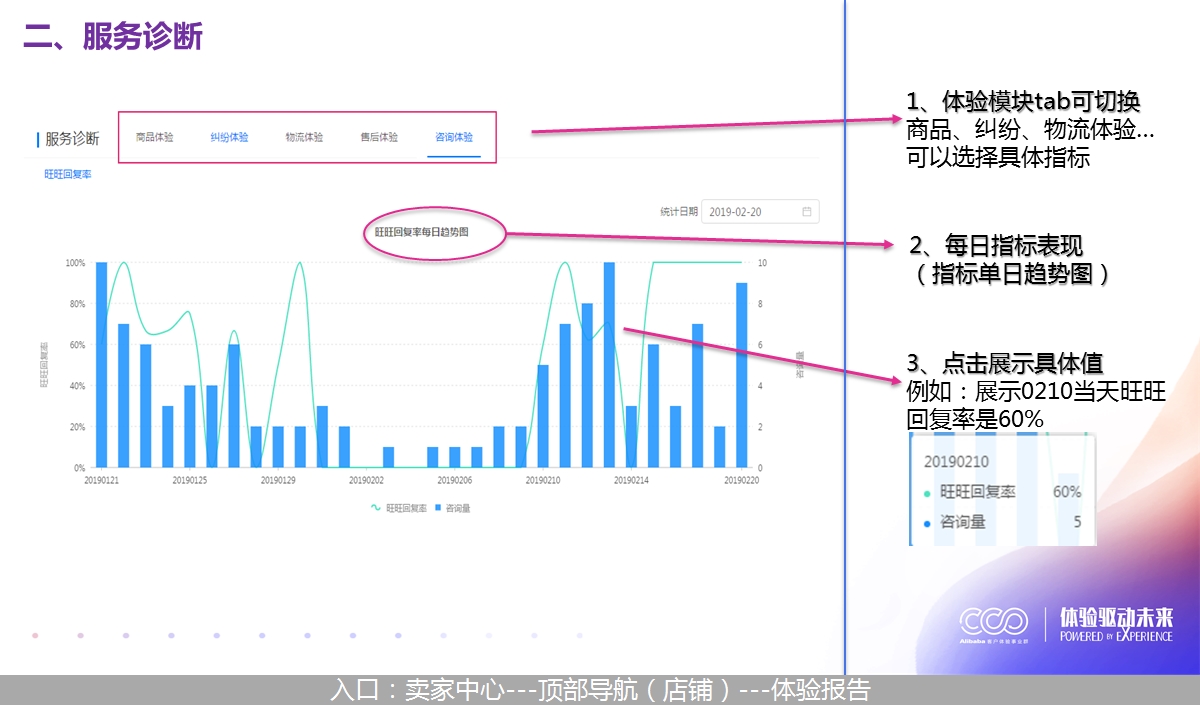Select the 咨询体验 tab
Image resolution: width=1200 pixels, height=705 pixels.
[454, 137]
